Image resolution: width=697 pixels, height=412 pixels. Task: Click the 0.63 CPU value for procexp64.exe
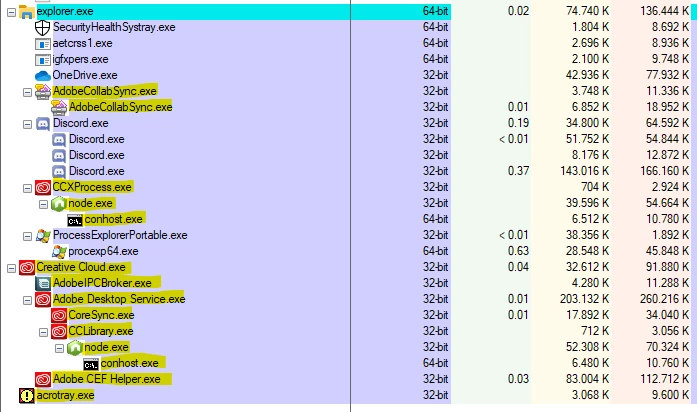tap(518, 251)
